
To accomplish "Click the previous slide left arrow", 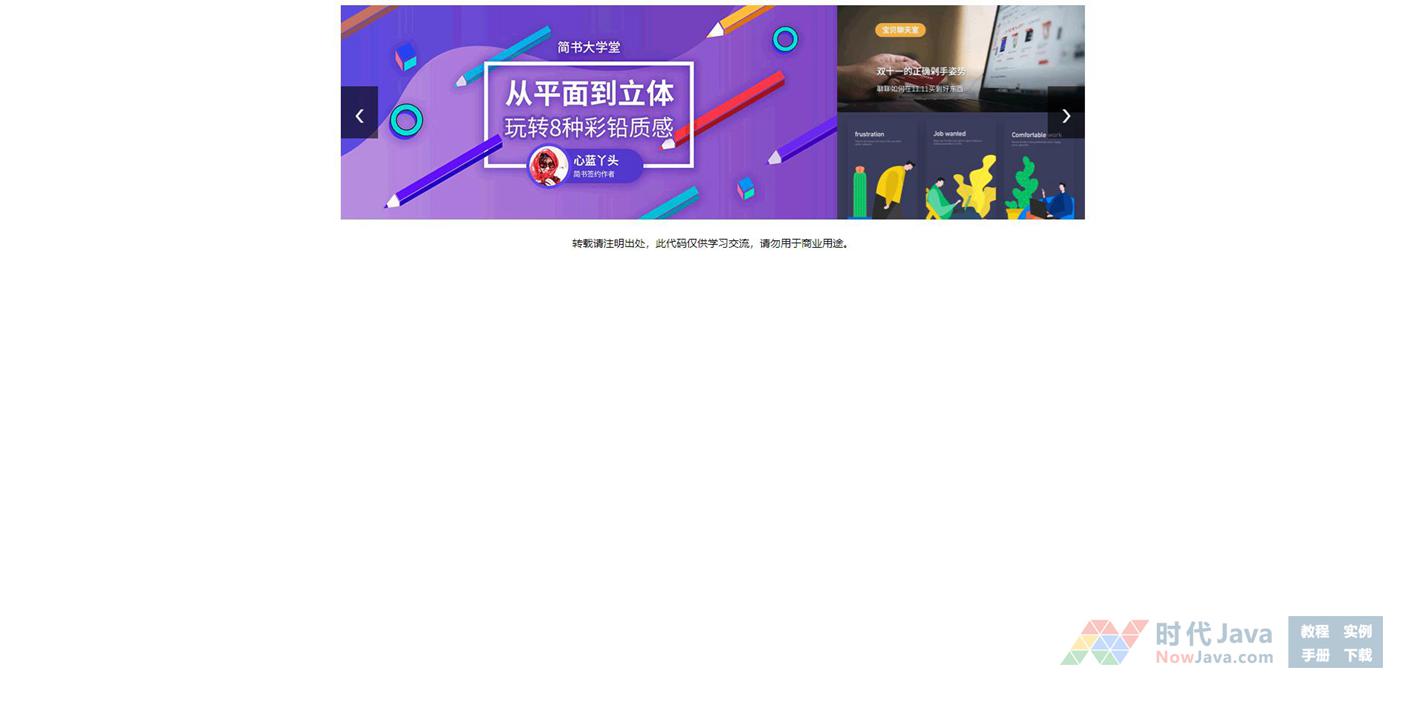I will [x=359, y=113].
